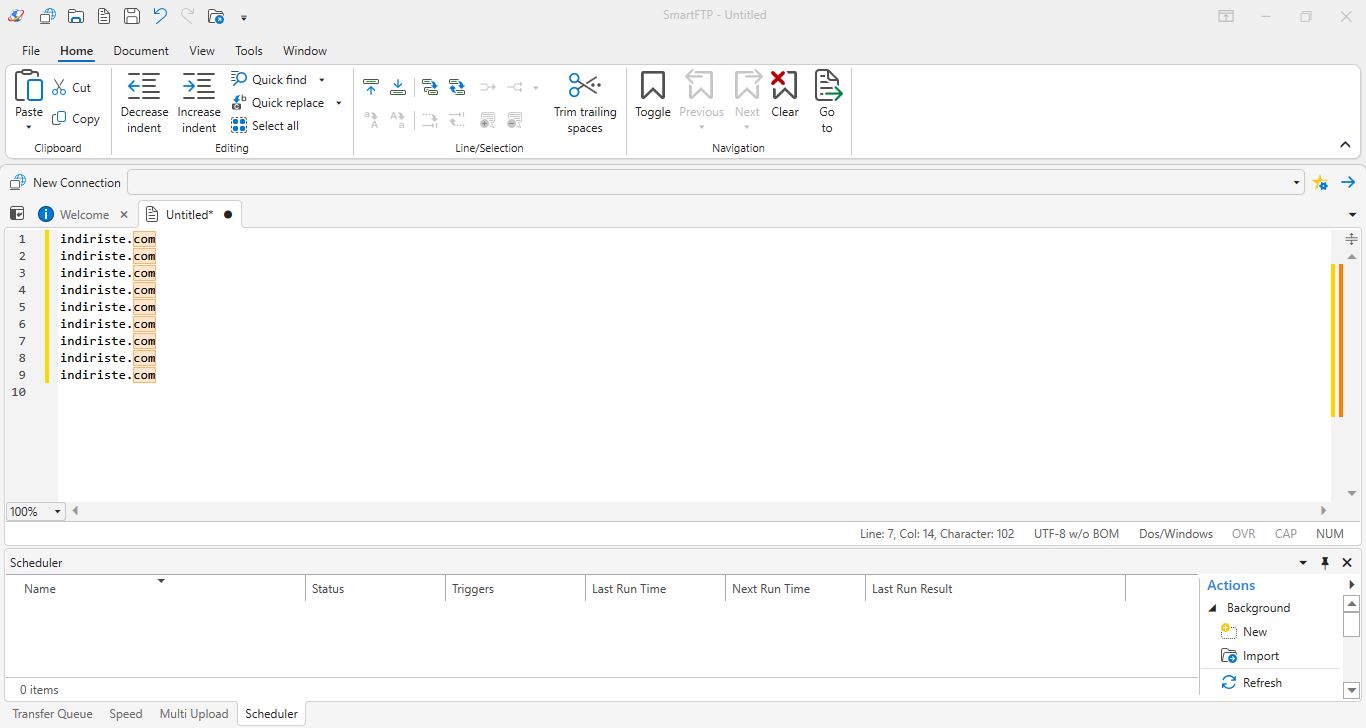
Task: Click the move line up icon
Action: click(371, 88)
